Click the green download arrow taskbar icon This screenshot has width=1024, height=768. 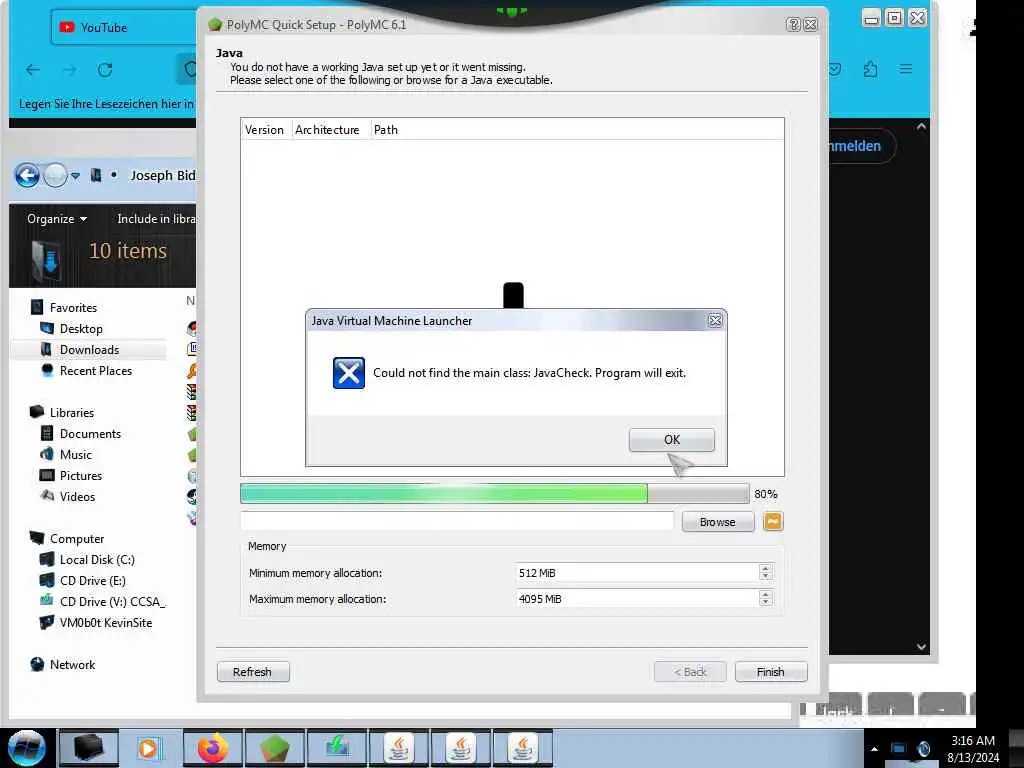point(336,748)
